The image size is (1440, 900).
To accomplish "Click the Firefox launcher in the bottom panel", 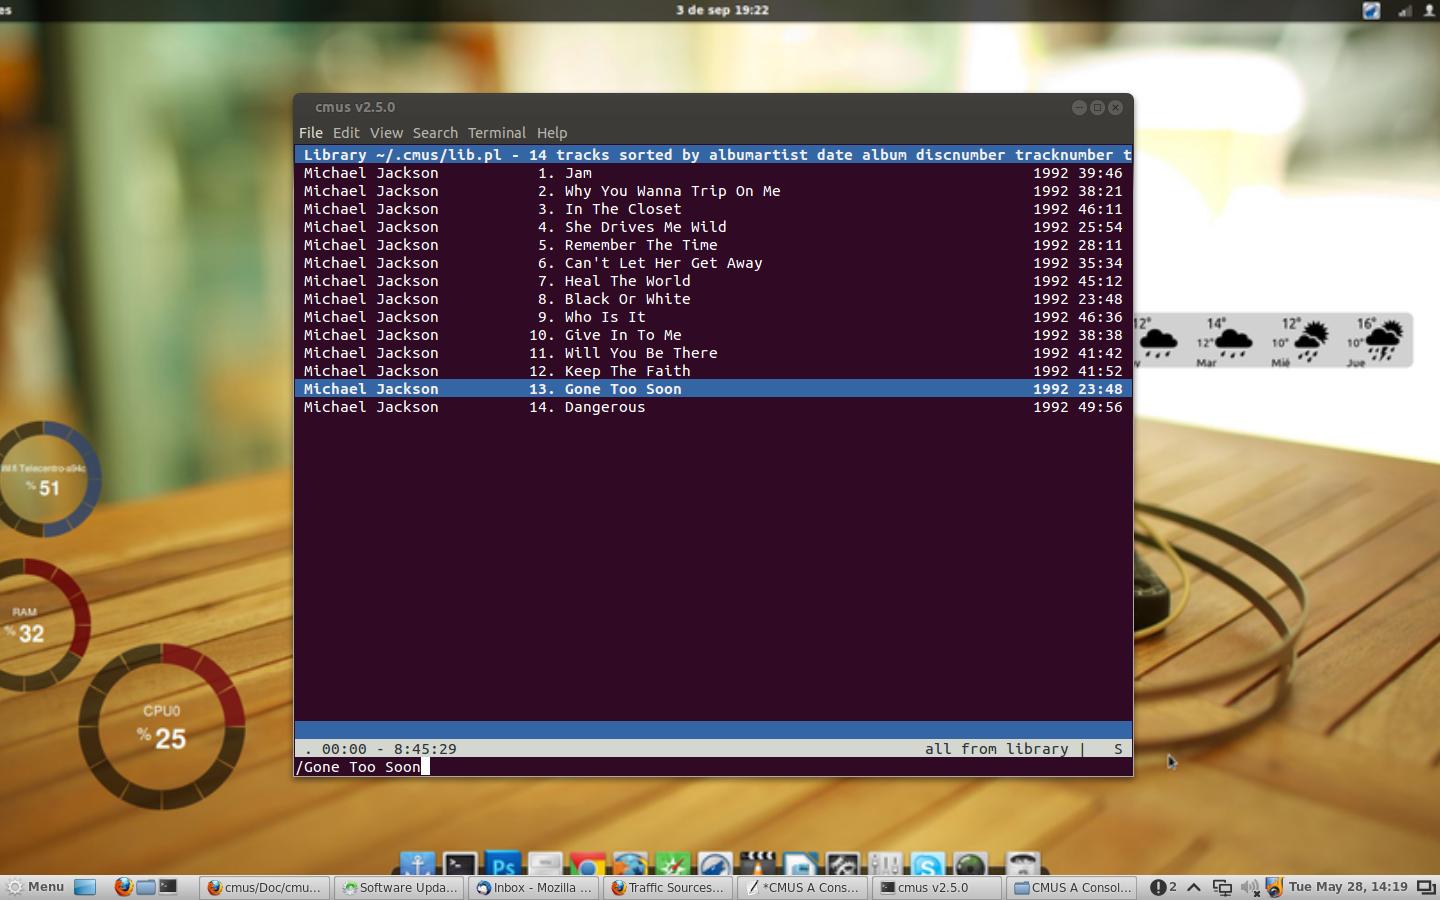I will 123,887.
